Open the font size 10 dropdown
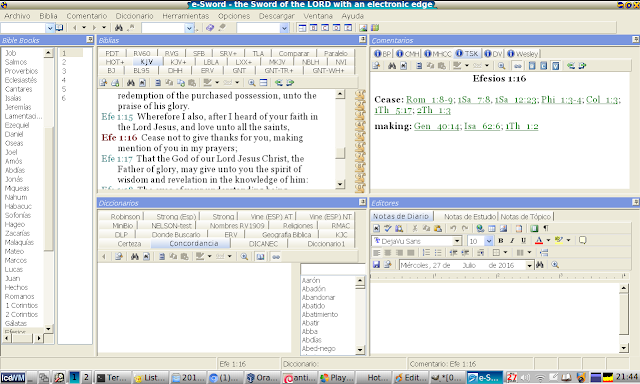The height and width of the screenshot is (384, 640). point(489,241)
